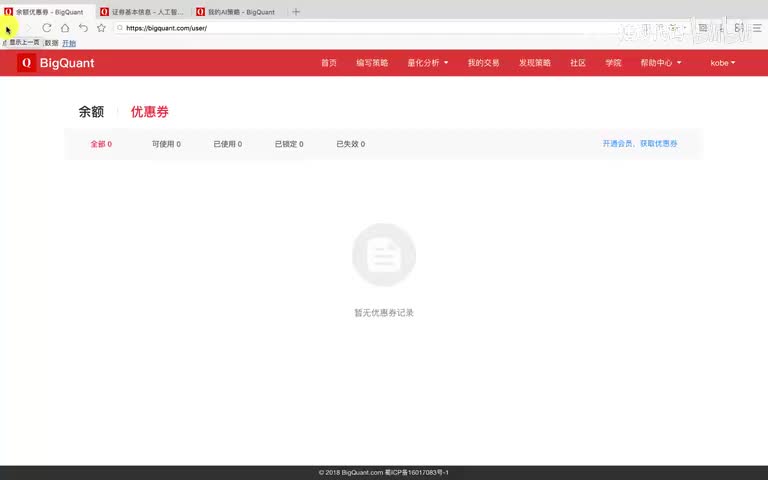The image size is (768, 480).
Task: Open 发现策略 navigation item
Action: coord(535,63)
